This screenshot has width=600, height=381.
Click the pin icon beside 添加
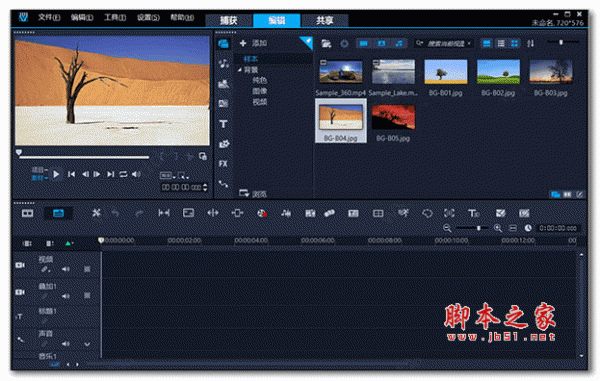(x=307, y=42)
